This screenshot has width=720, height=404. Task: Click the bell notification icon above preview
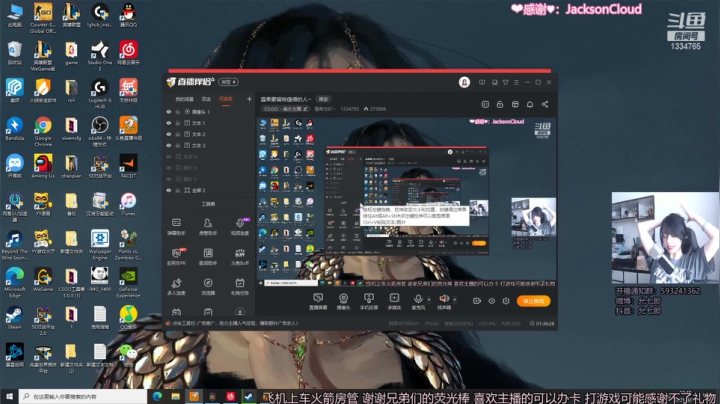(x=529, y=105)
